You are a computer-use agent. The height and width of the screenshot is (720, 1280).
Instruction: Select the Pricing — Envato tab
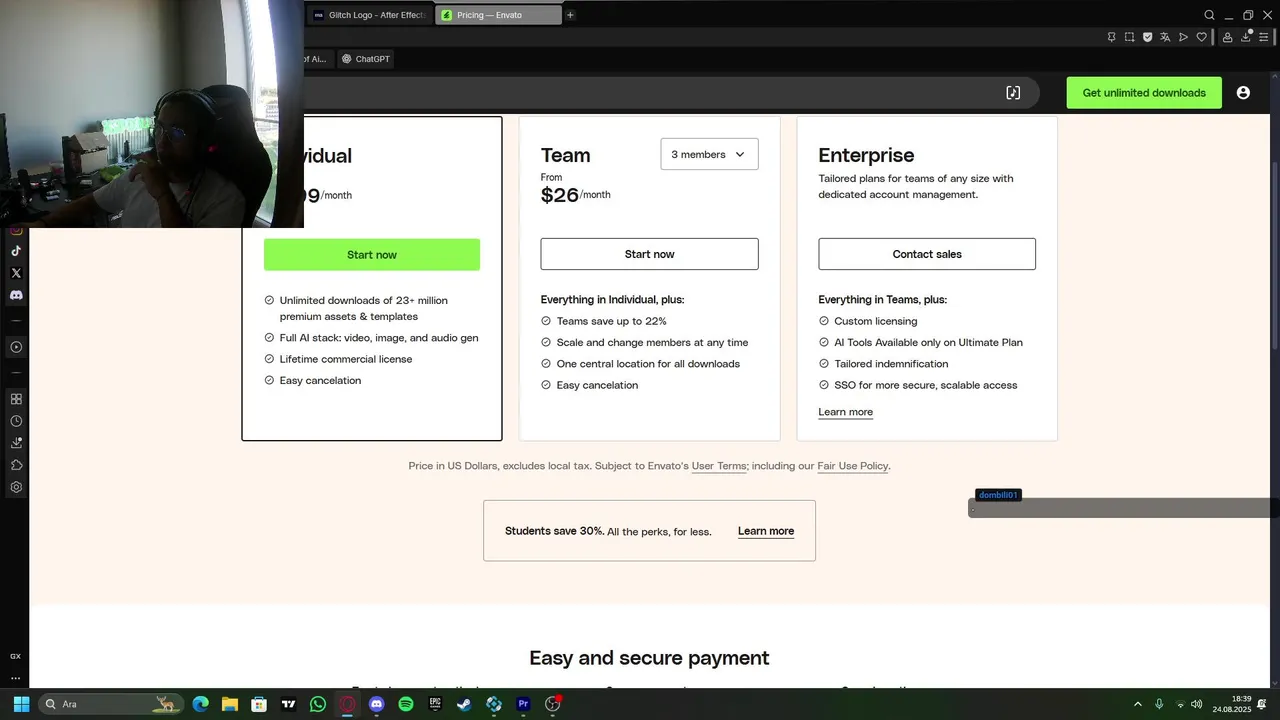(498, 15)
